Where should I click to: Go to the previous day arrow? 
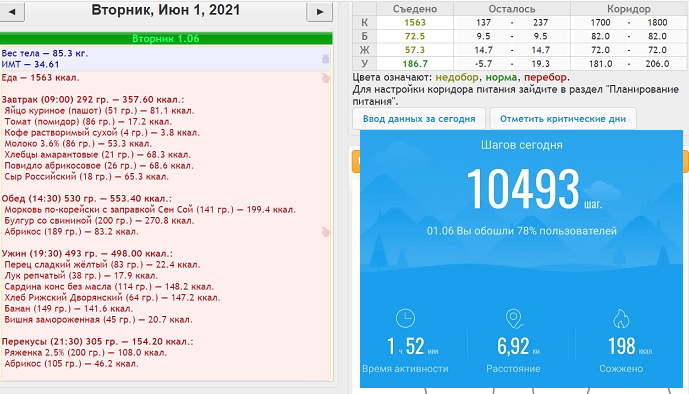[12, 11]
